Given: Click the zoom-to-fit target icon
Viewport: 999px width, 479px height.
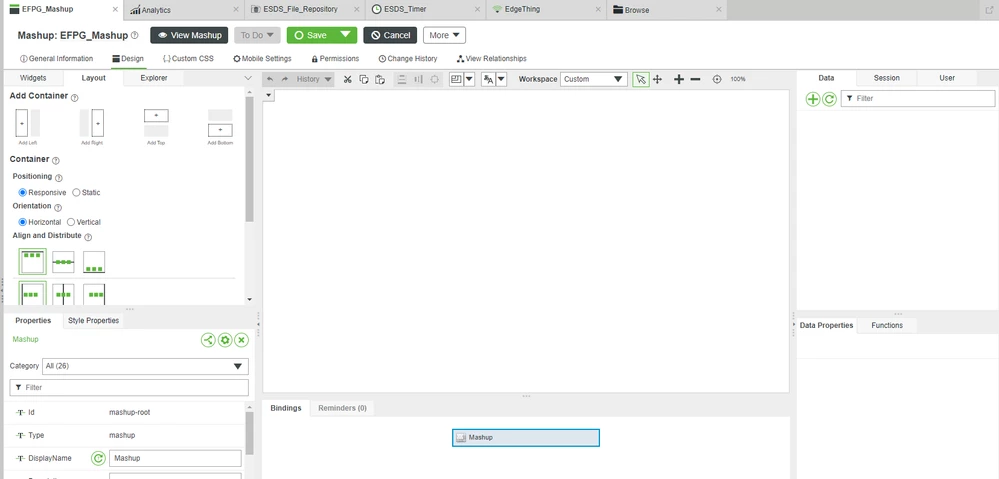Looking at the screenshot, I should coord(717,80).
